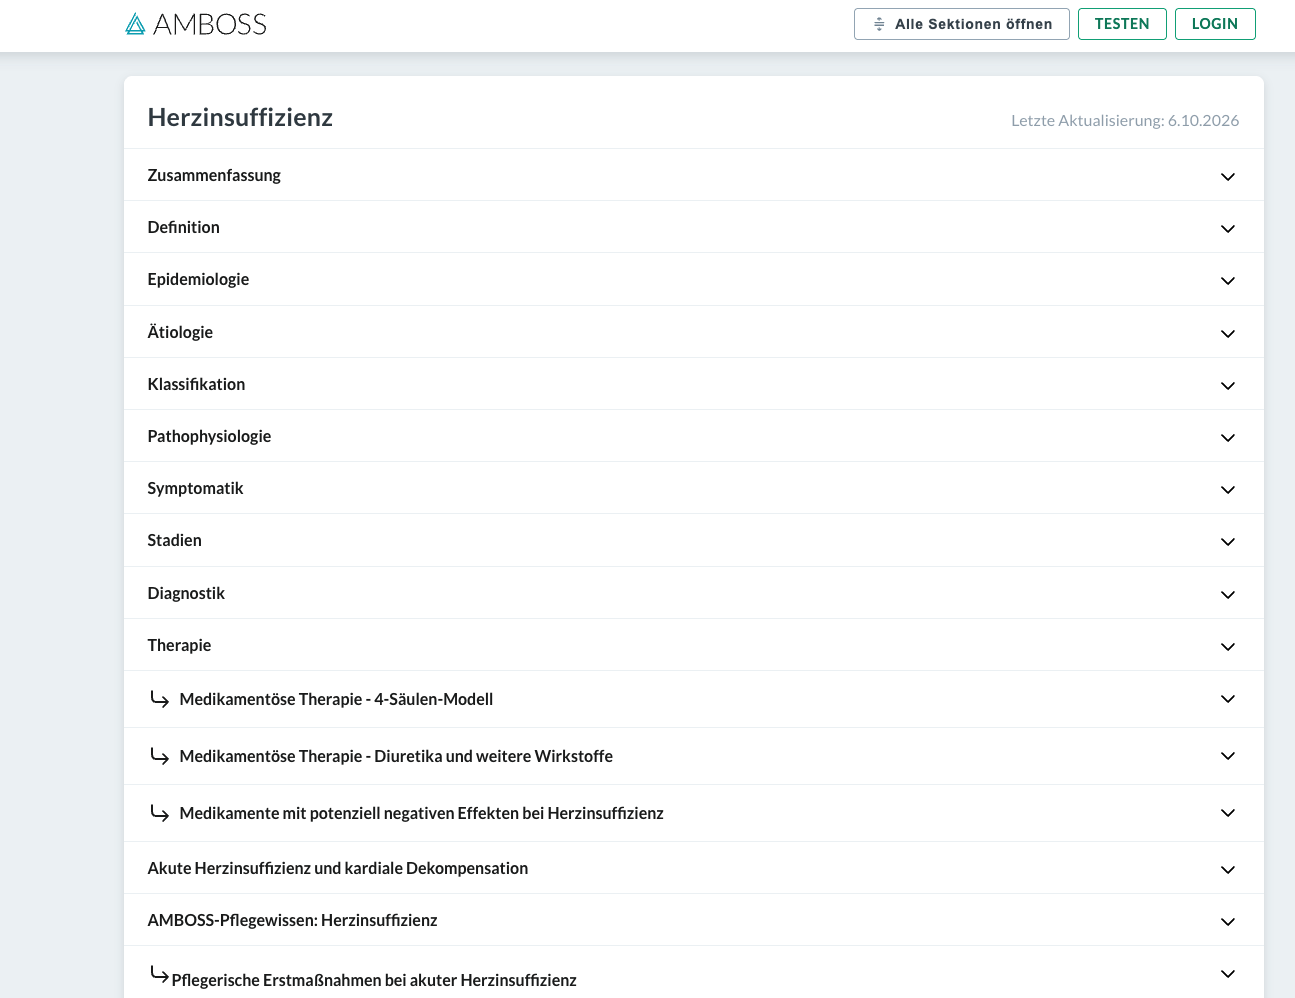Image resolution: width=1295 pixels, height=998 pixels.
Task: Click the sub-section arrow icon beside Medikamente mit potenziell negativen Effekten
Action: pos(159,812)
